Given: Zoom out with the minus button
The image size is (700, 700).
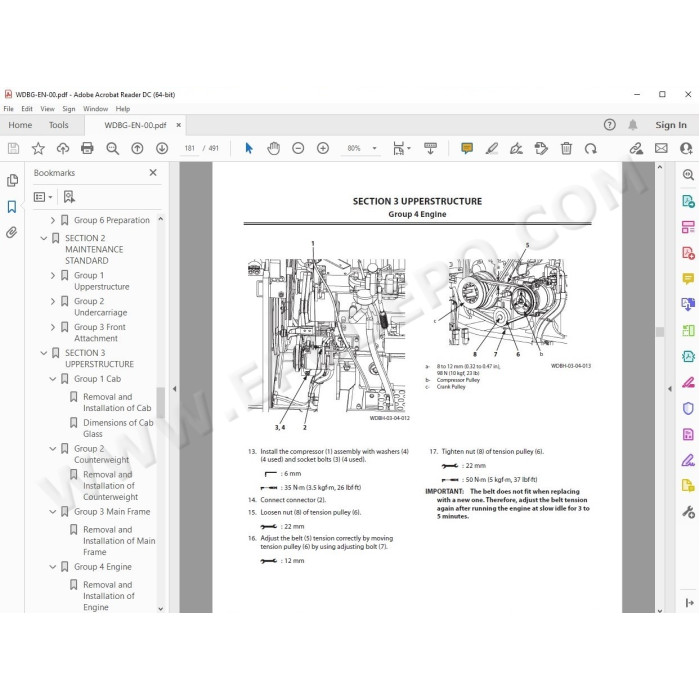Looking at the screenshot, I should 298,148.
